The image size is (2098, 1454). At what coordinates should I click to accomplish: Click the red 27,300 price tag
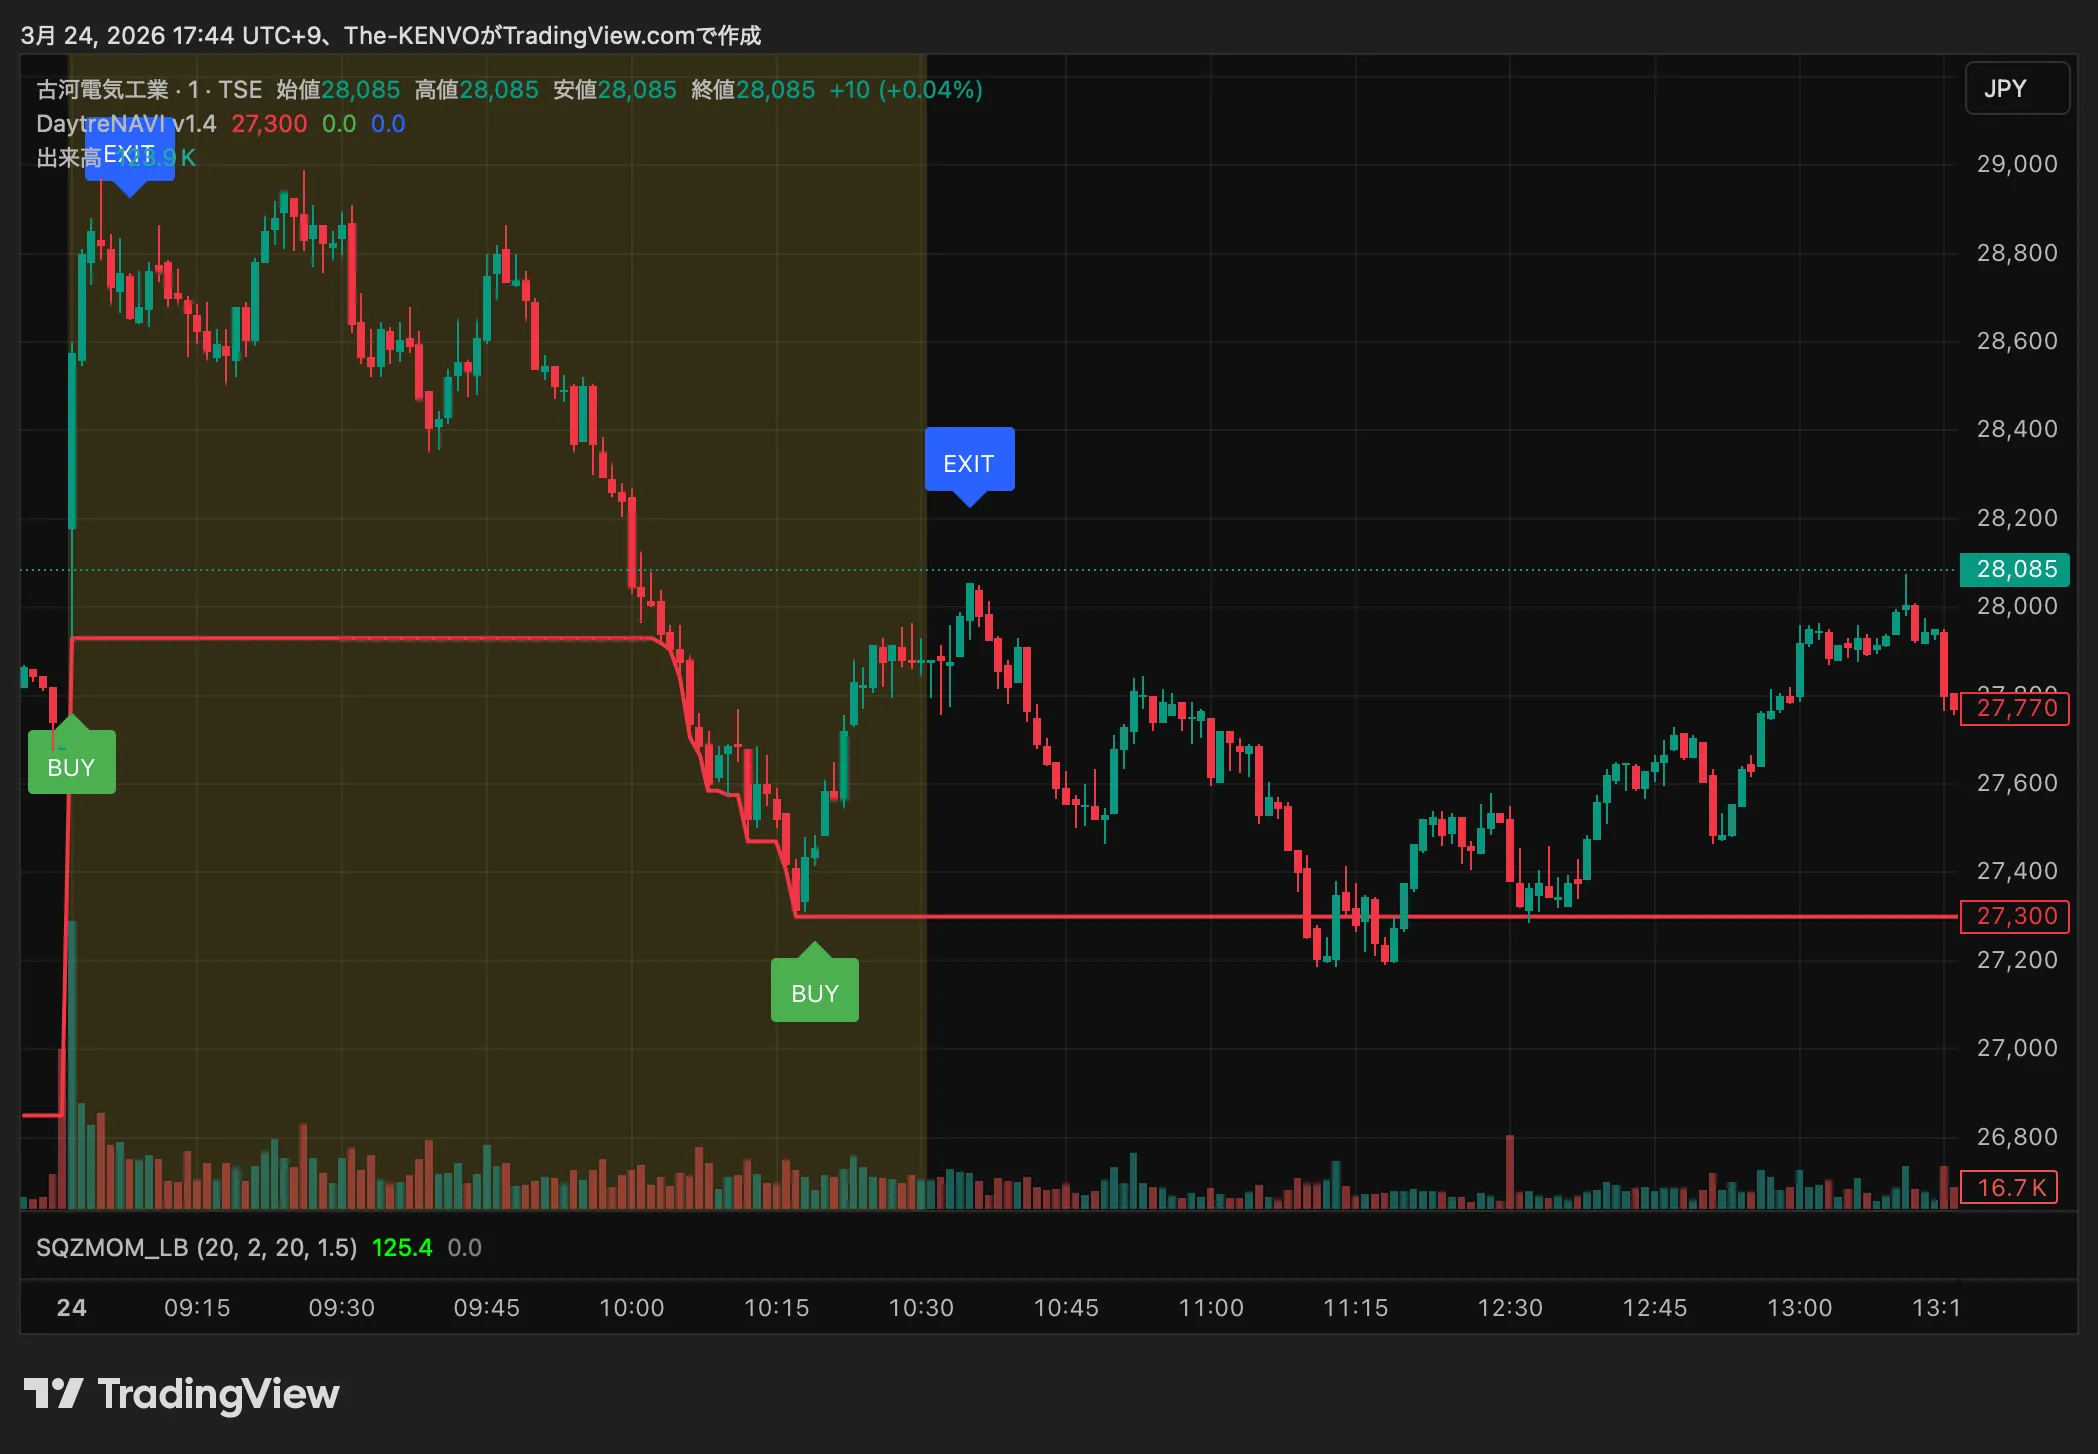click(x=2015, y=916)
